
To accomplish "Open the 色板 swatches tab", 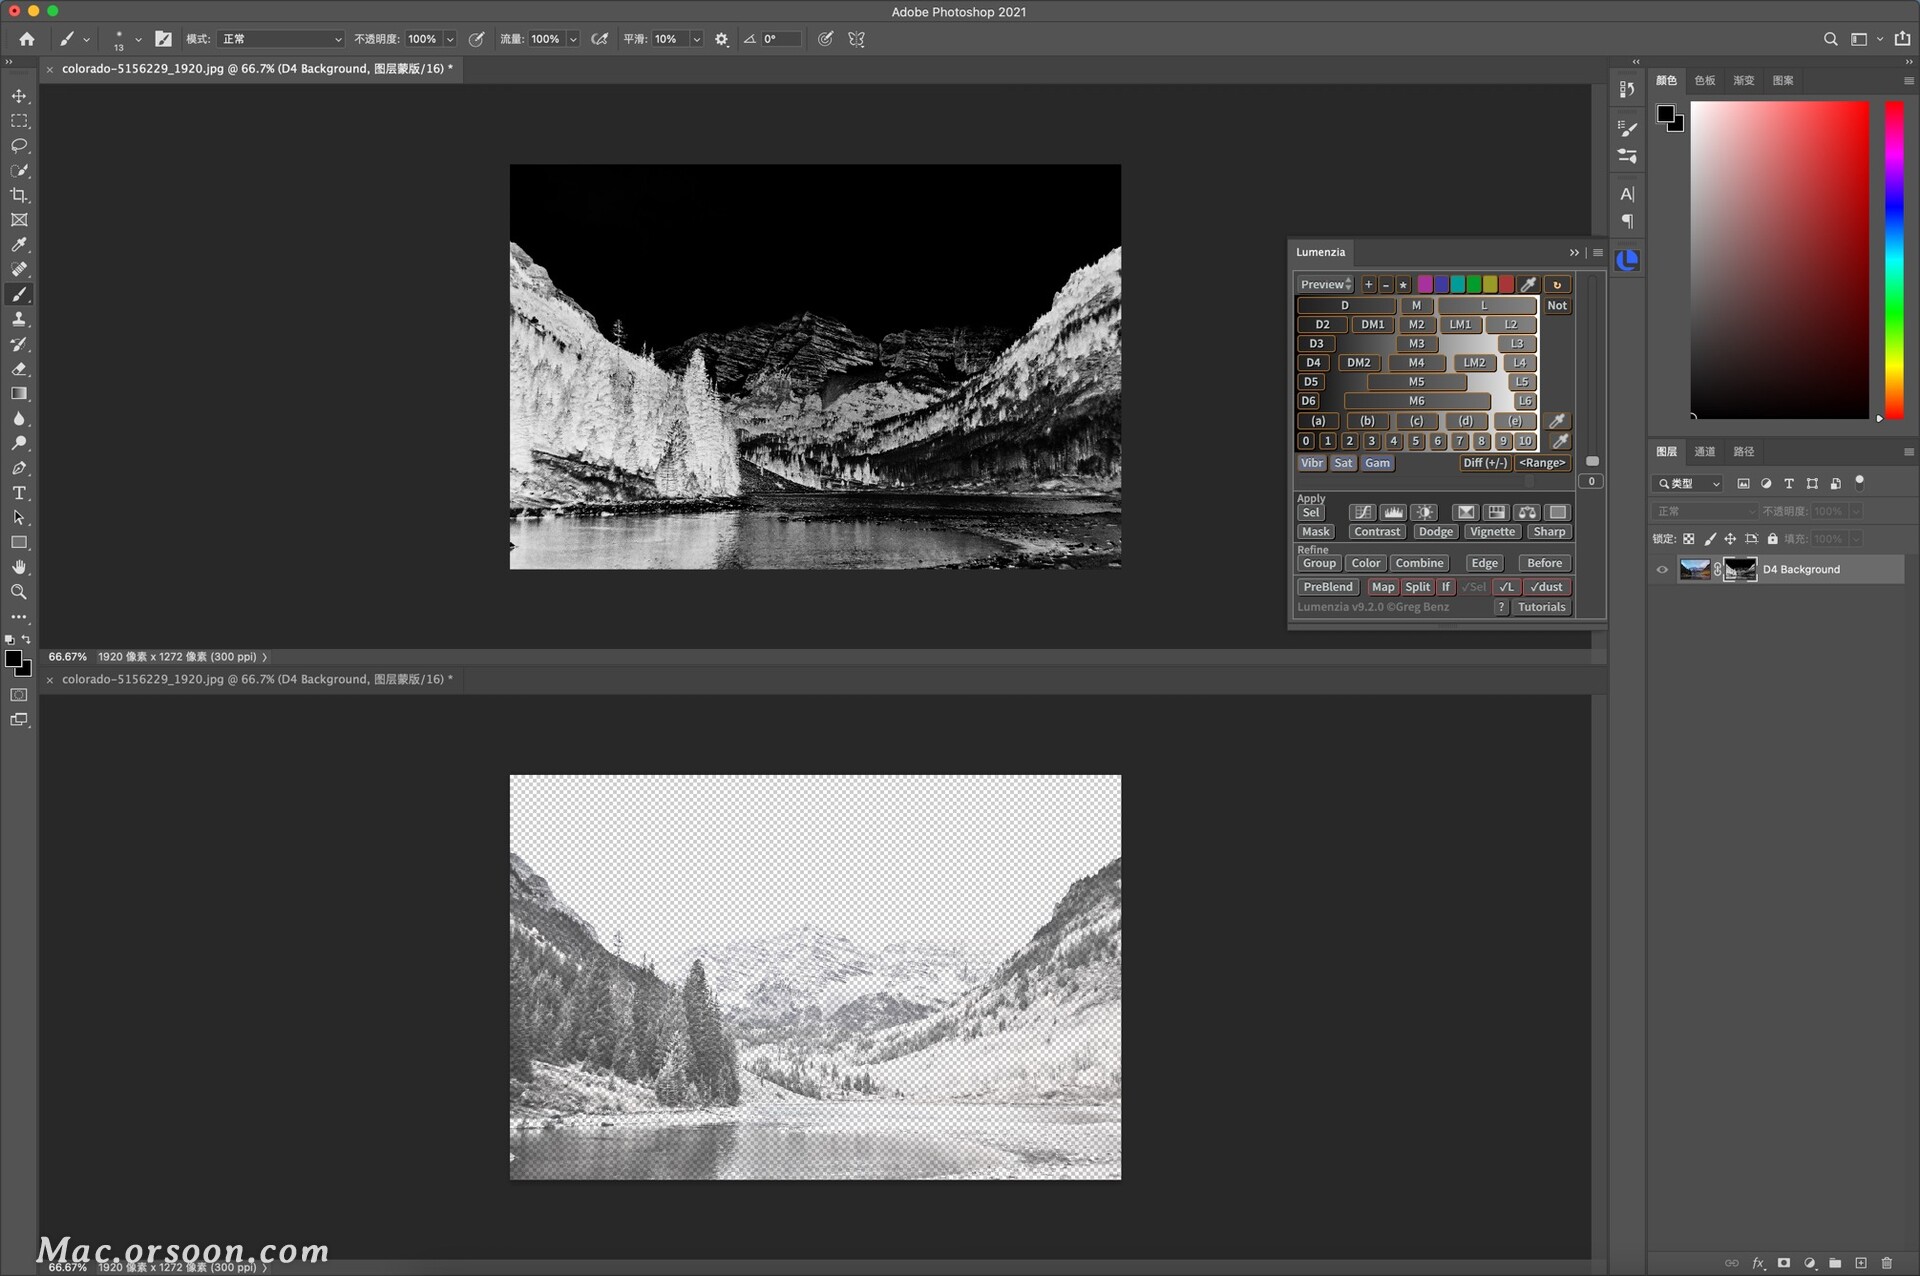I will [1704, 81].
